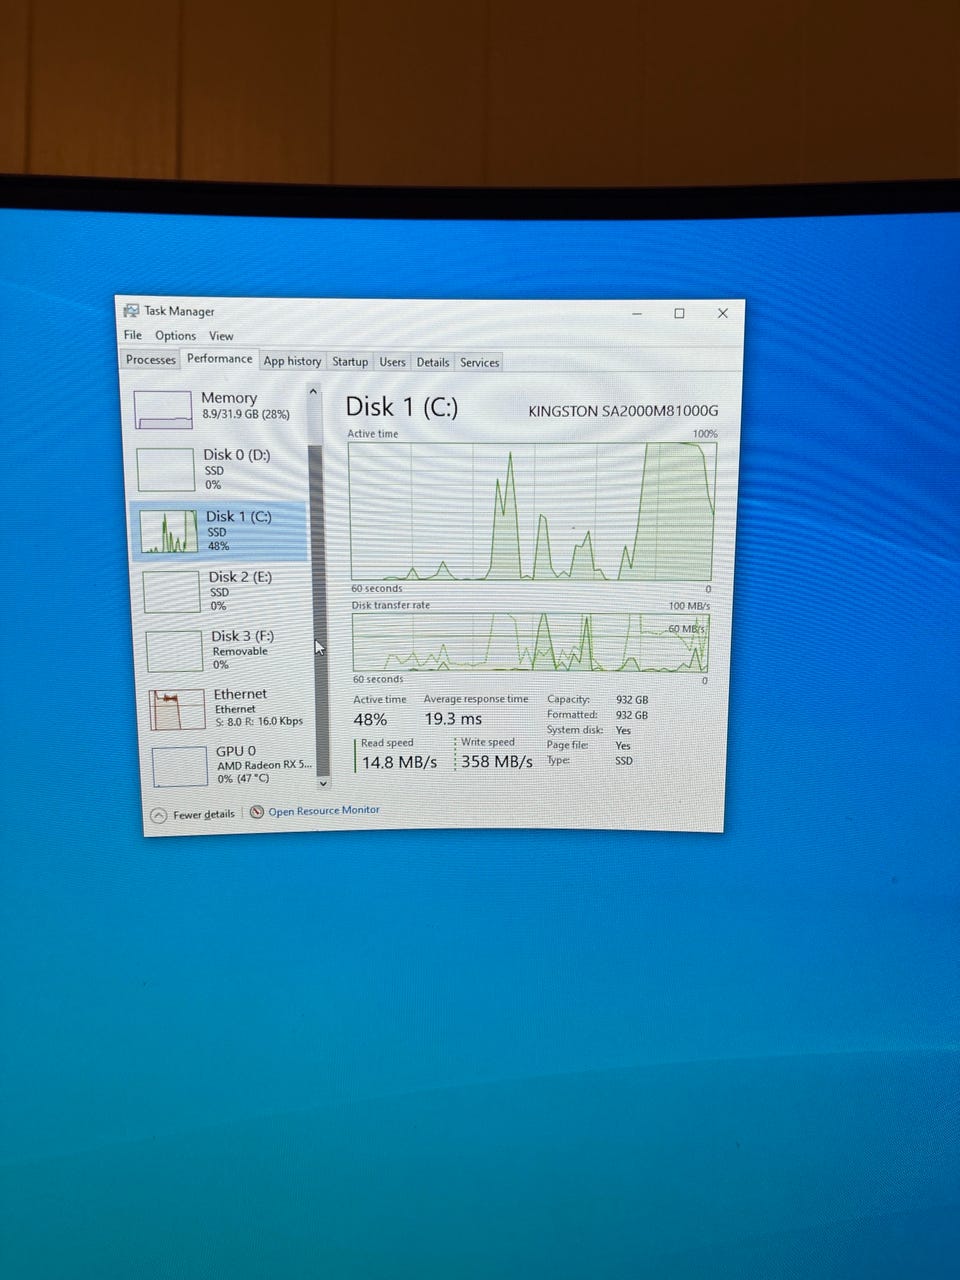Close the Task Manager window
The height and width of the screenshot is (1280, 960).
(722, 313)
